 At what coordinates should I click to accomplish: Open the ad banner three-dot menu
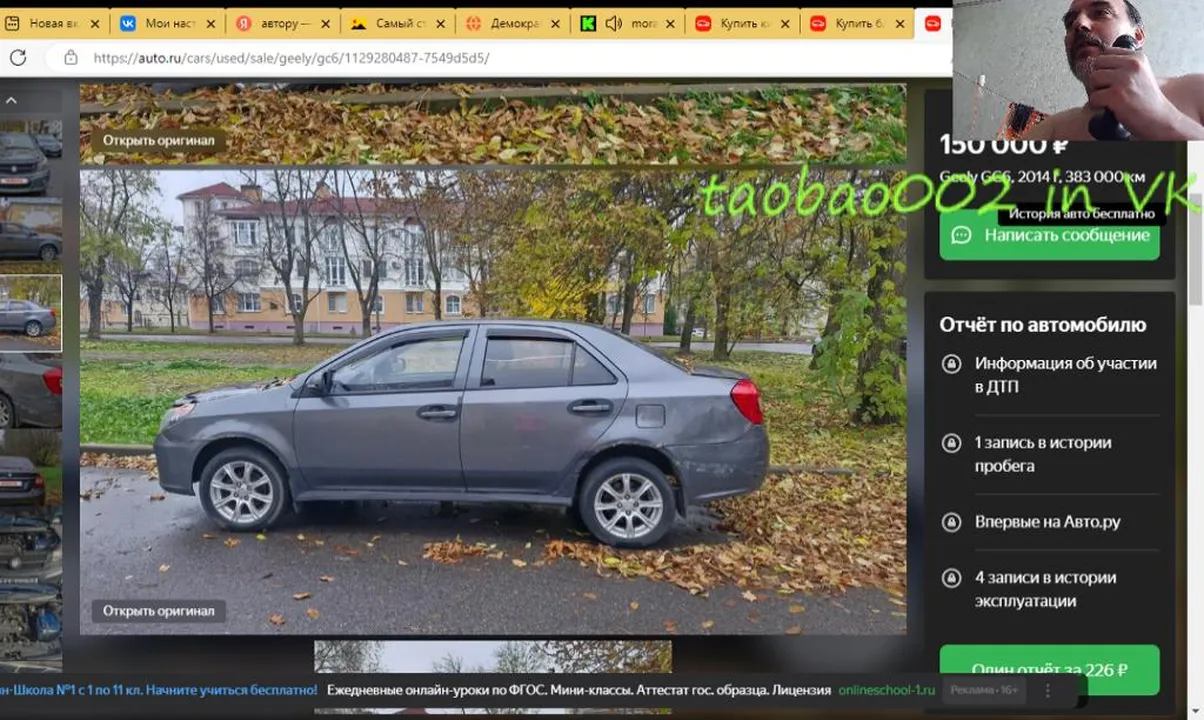tap(1048, 690)
